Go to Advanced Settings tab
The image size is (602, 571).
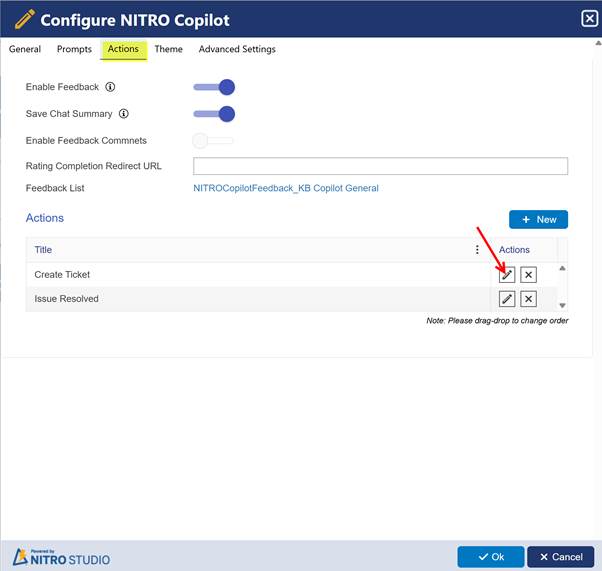point(237,49)
